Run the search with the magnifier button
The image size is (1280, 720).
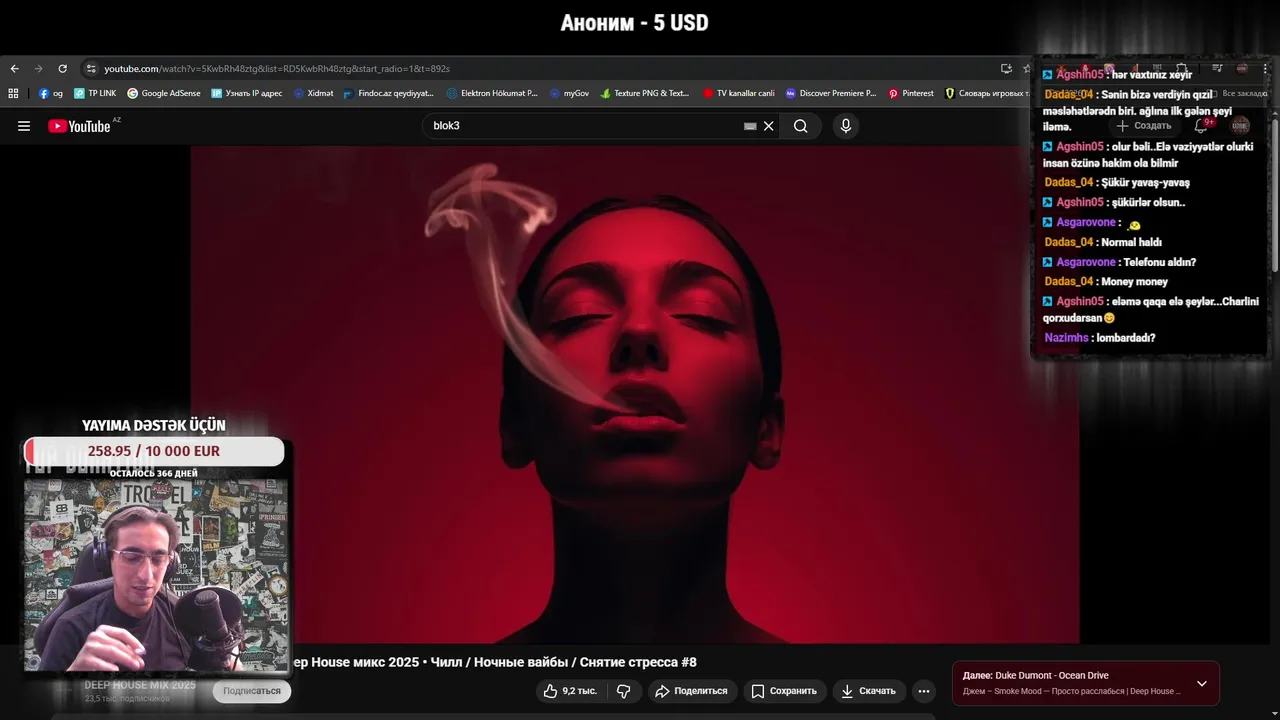click(x=801, y=126)
